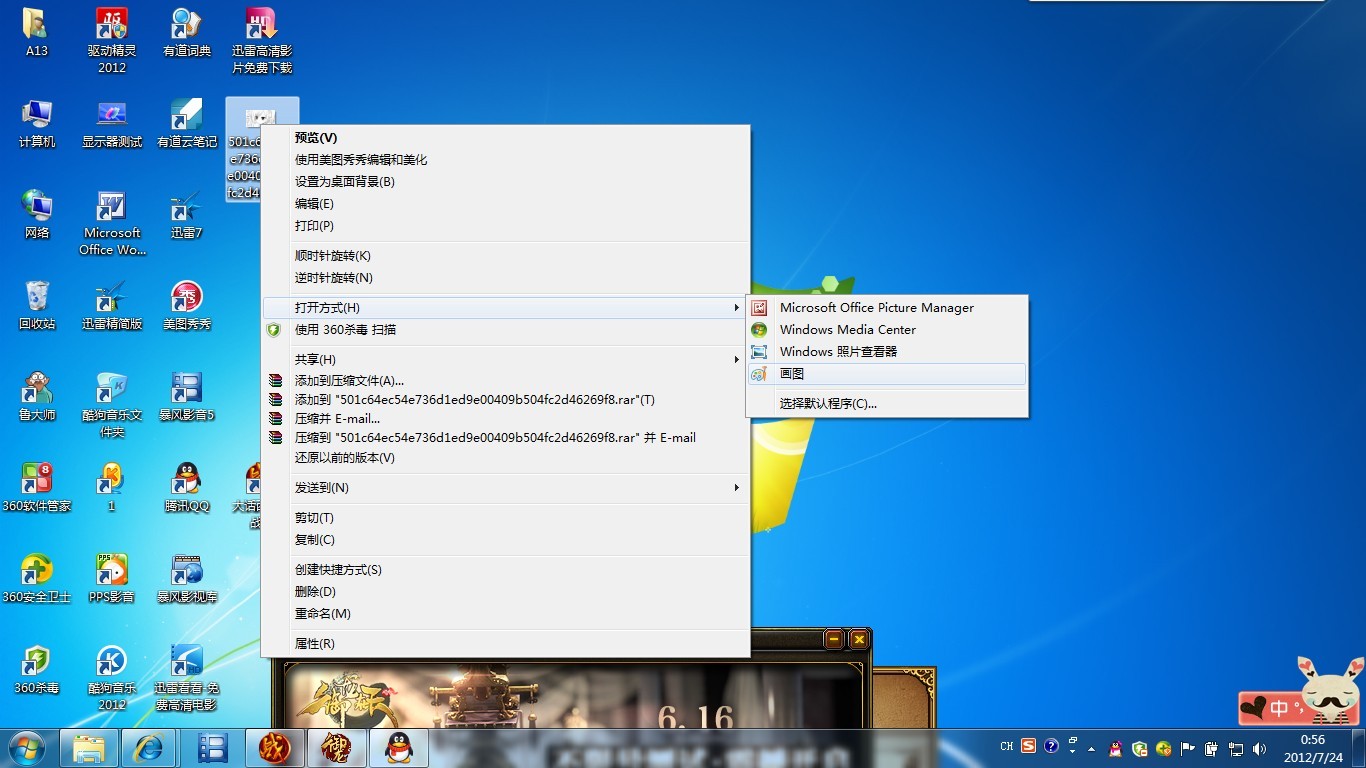Open 属性(R) from the context menu
1366x768 pixels.
(505, 643)
